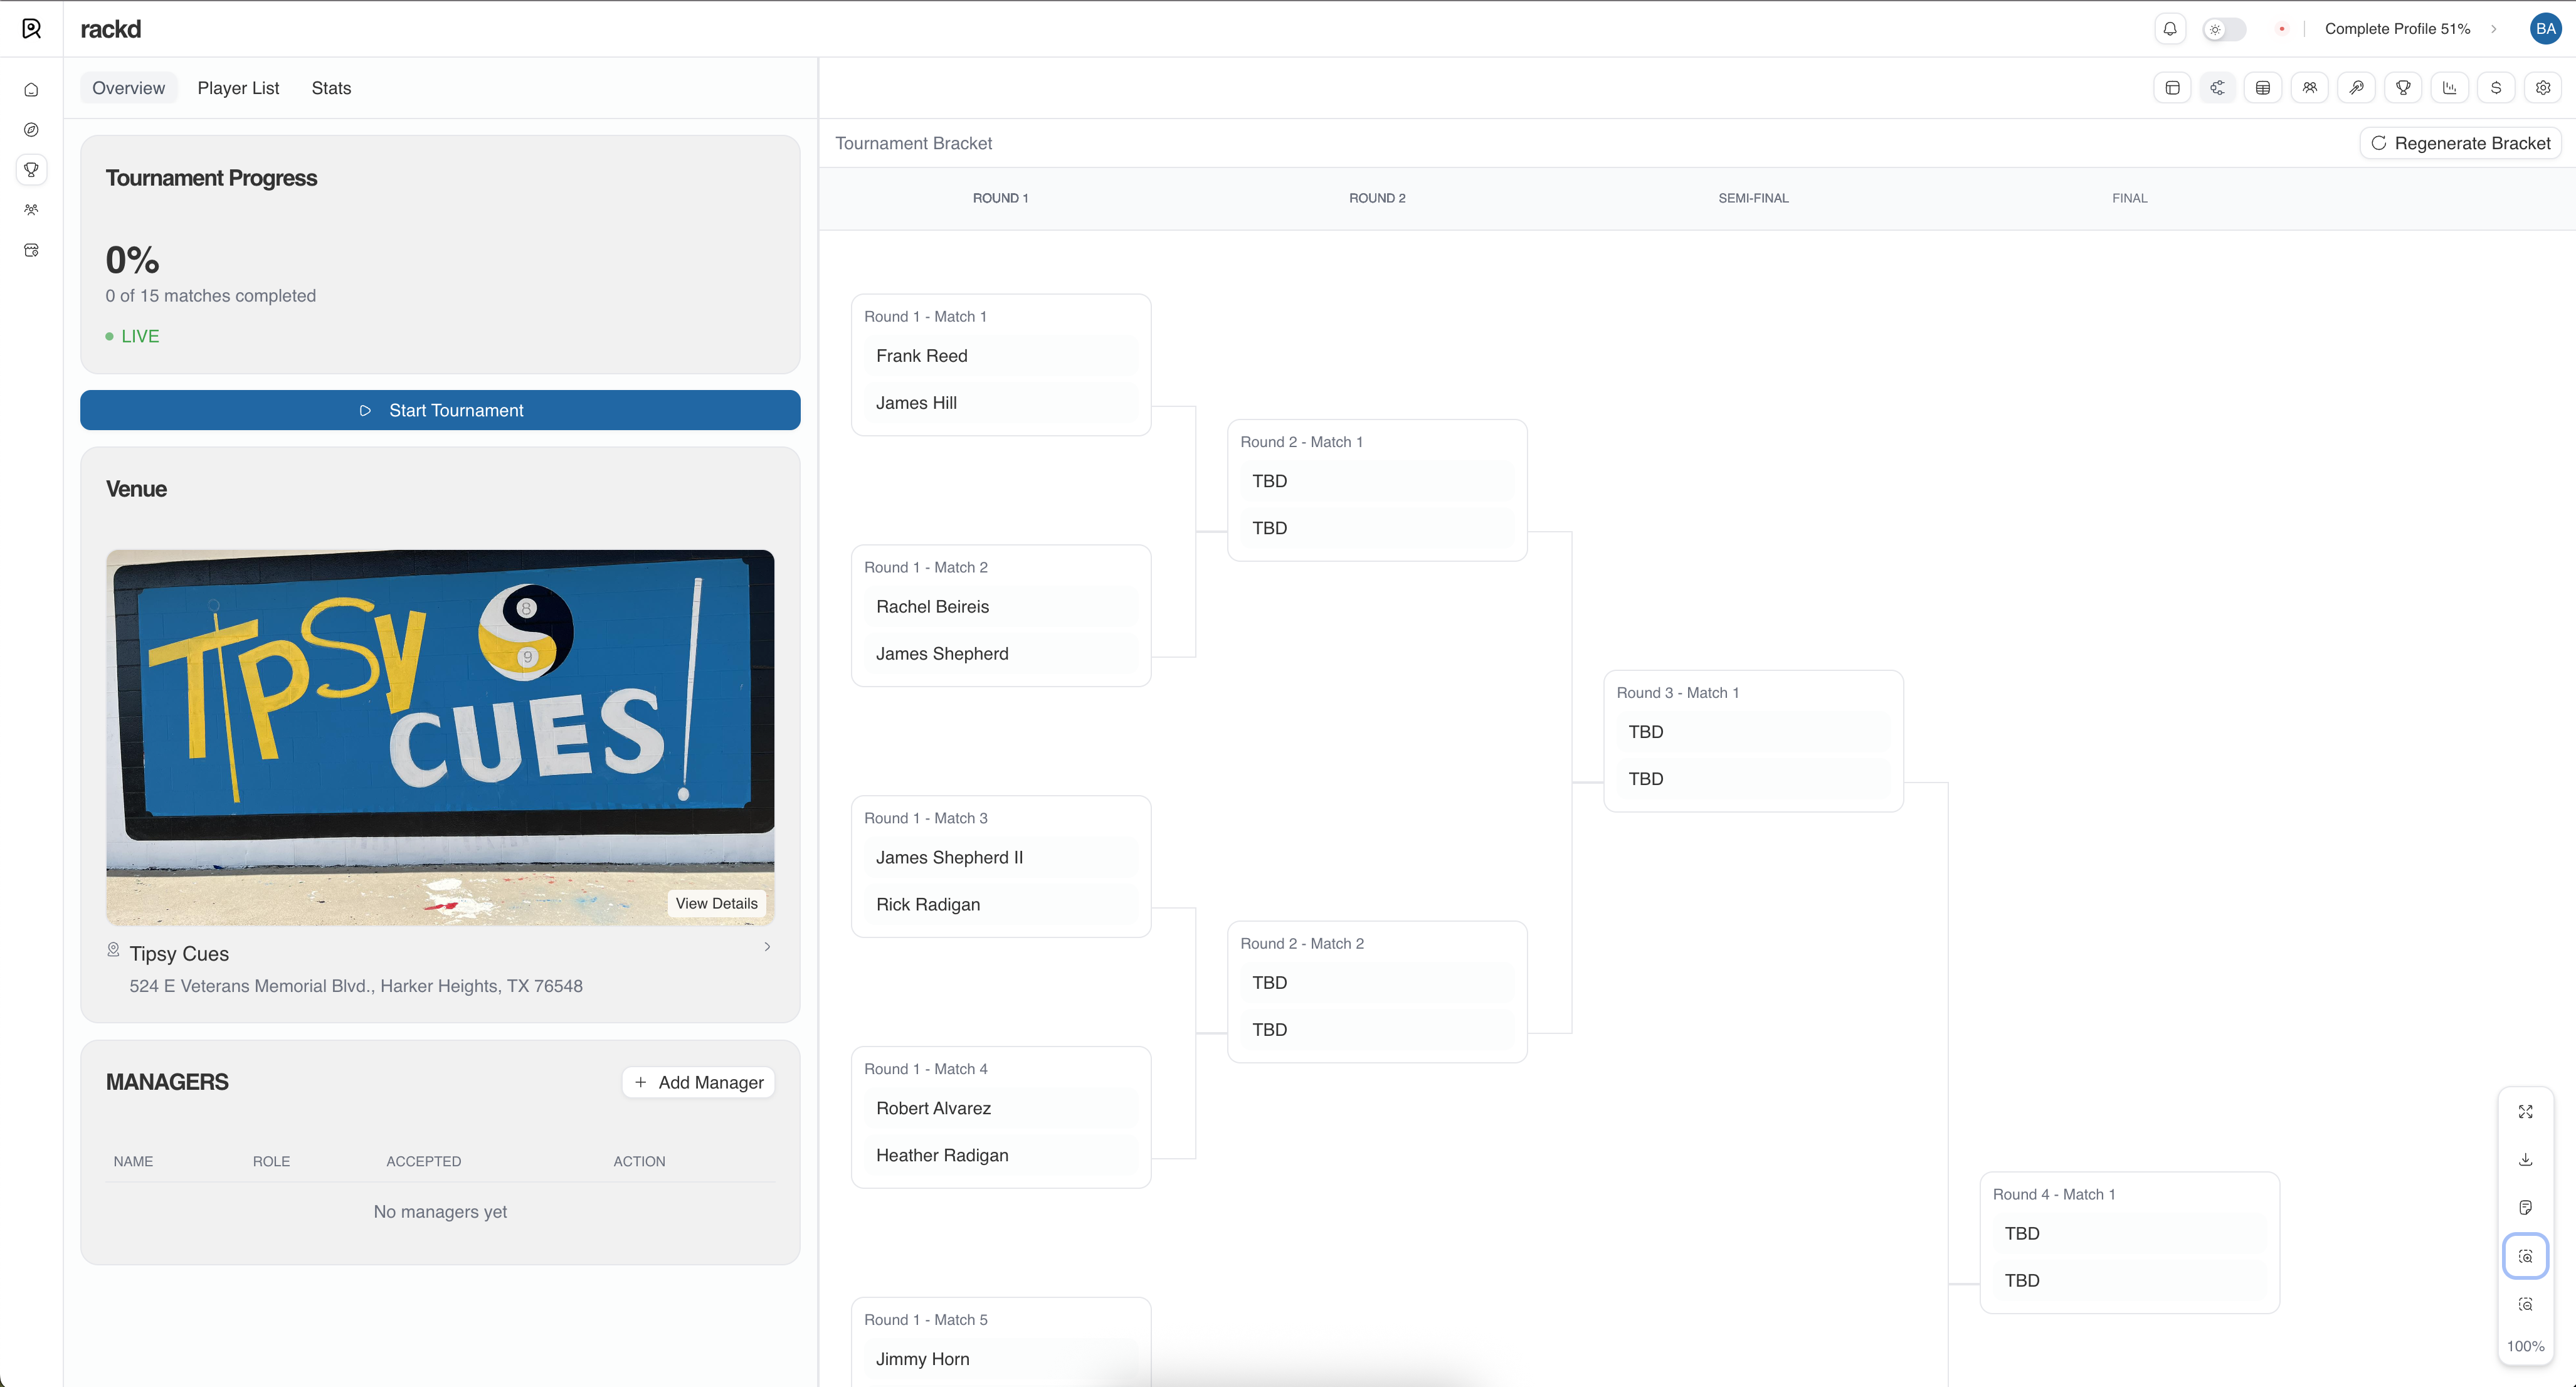Click the table grid view icon

(2263, 88)
